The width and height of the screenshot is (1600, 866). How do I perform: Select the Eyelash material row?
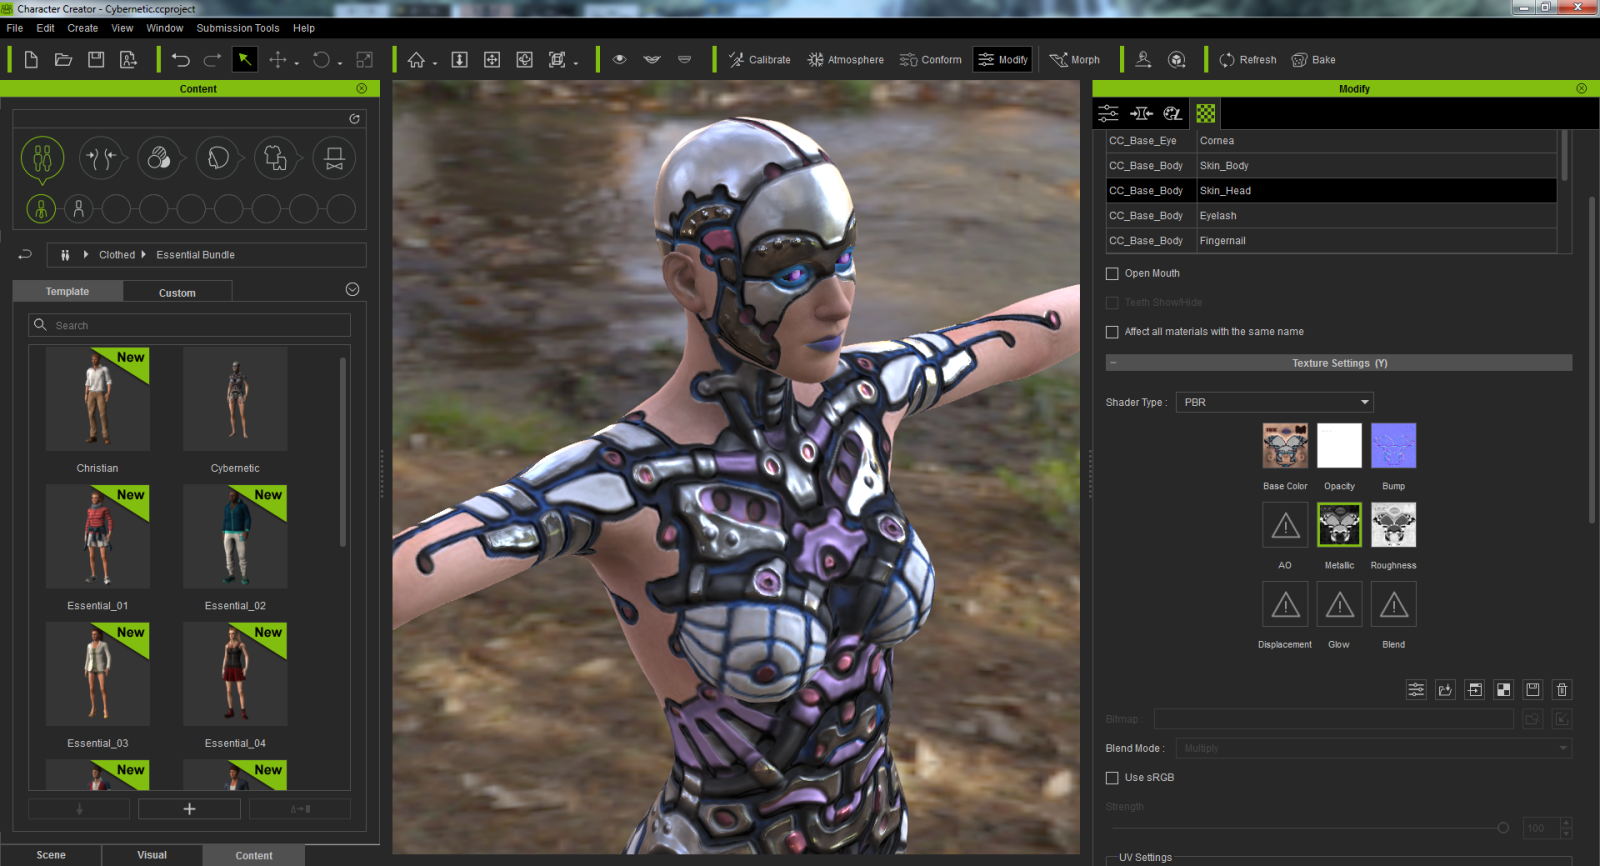(1331, 216)
